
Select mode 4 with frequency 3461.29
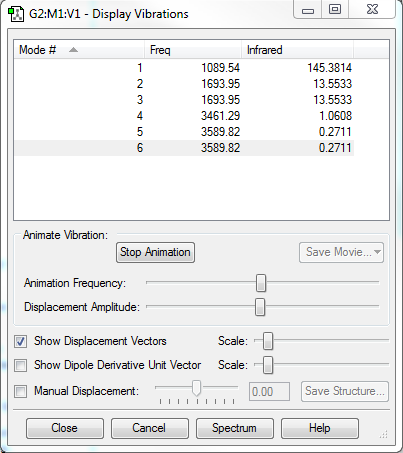click(184, 116)
